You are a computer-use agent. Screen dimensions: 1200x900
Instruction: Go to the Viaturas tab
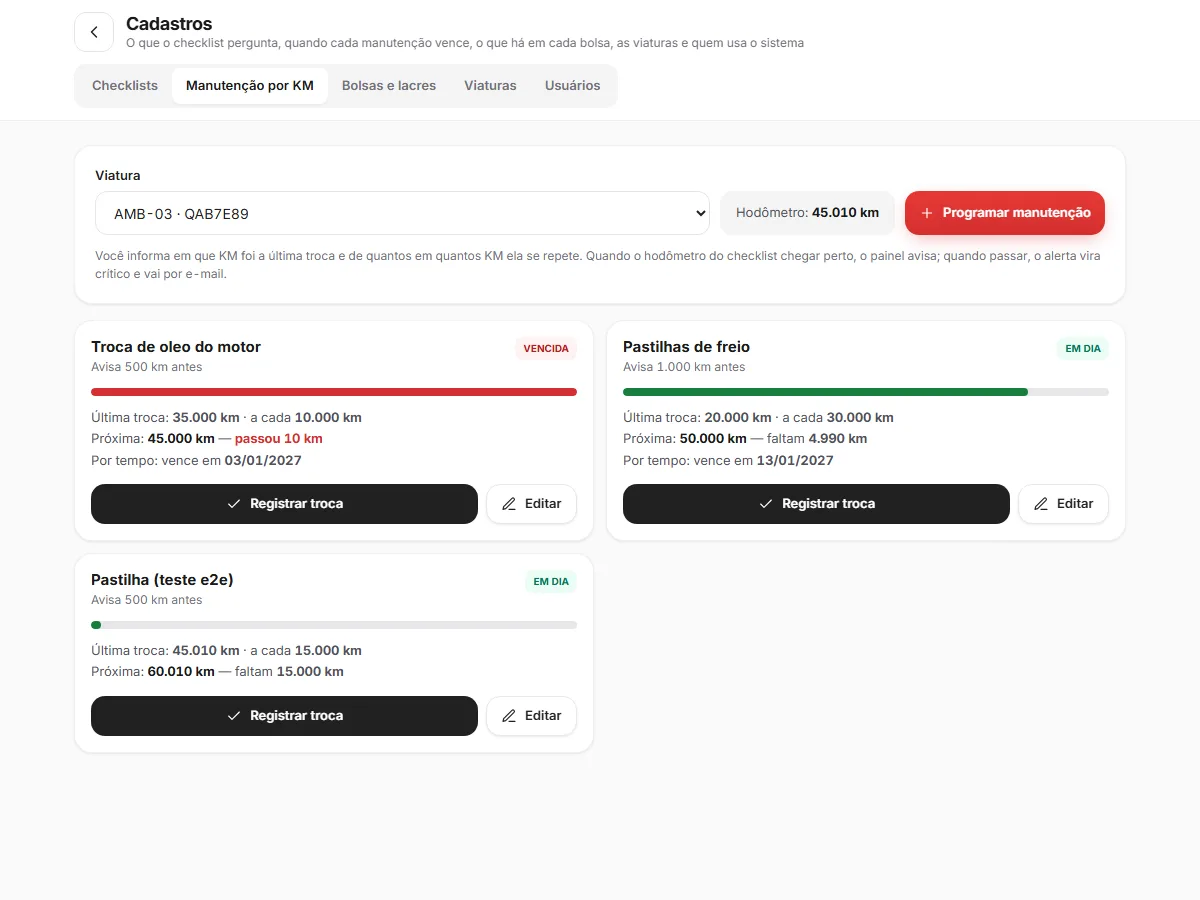pos(490,86)
